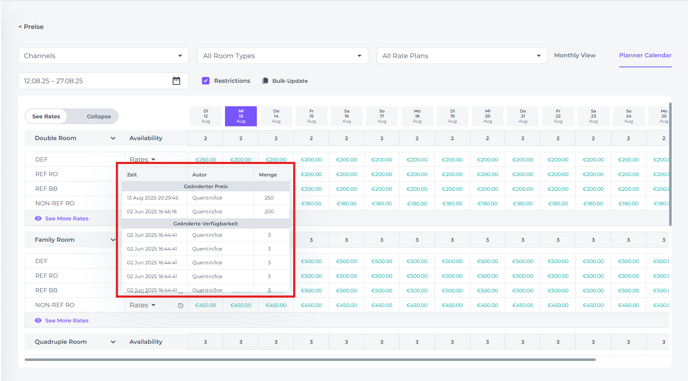Switch to Collapse mode

tap(99, 116)
